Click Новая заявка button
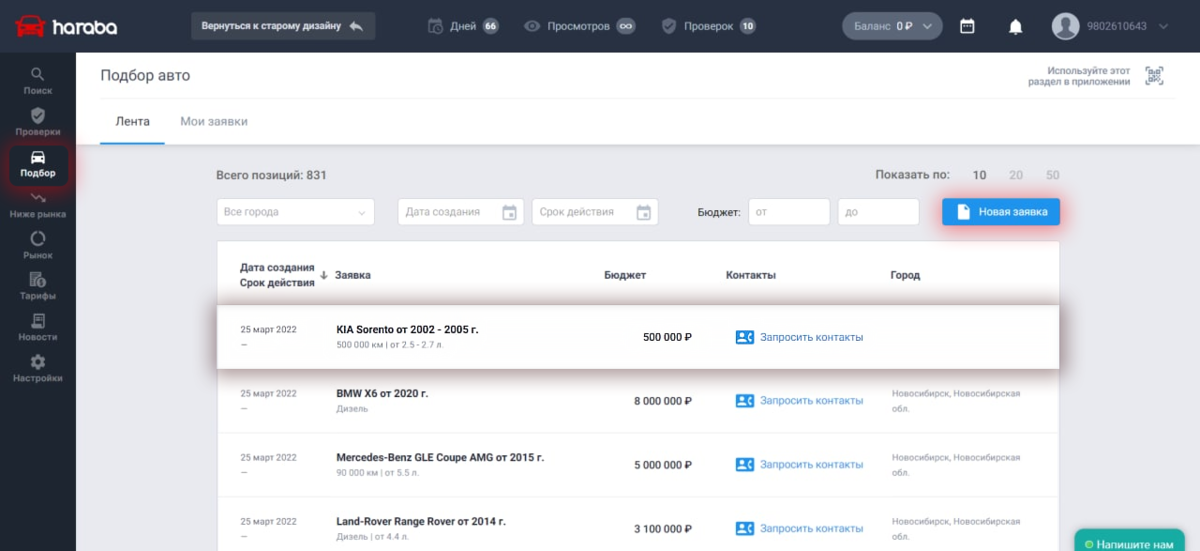Image resolution: width=1200 pixels, height=551 pixels. pos(1001,212)
